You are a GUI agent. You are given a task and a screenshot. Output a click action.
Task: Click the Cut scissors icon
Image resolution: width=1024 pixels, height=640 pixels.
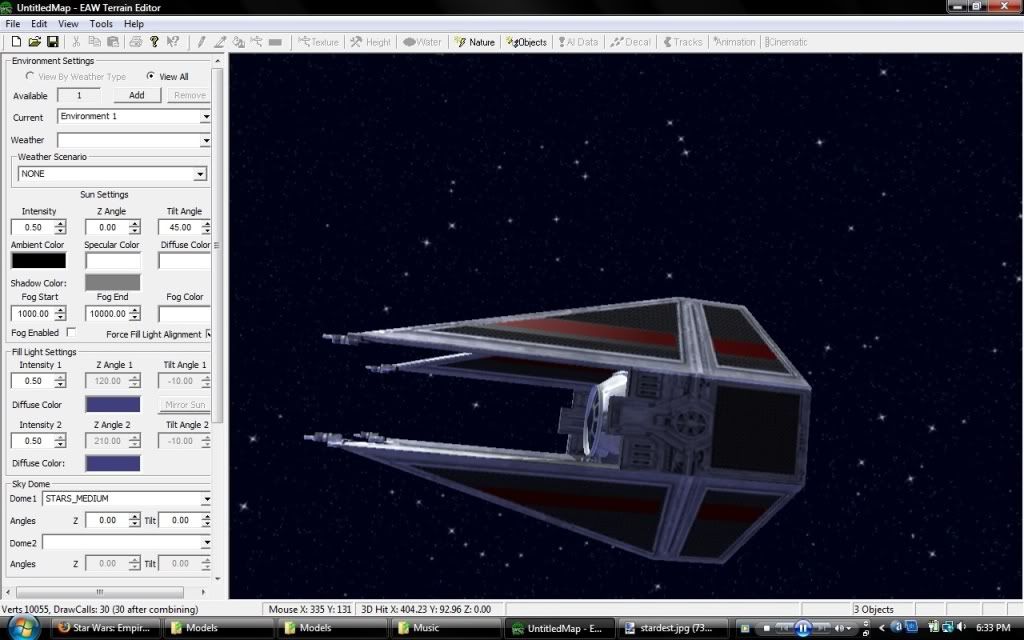pos(76,42)
